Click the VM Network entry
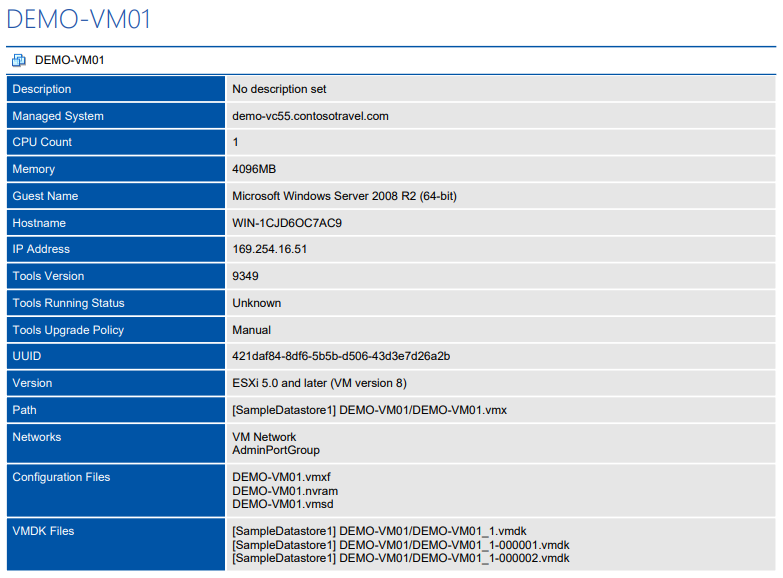 pos(264,437)
